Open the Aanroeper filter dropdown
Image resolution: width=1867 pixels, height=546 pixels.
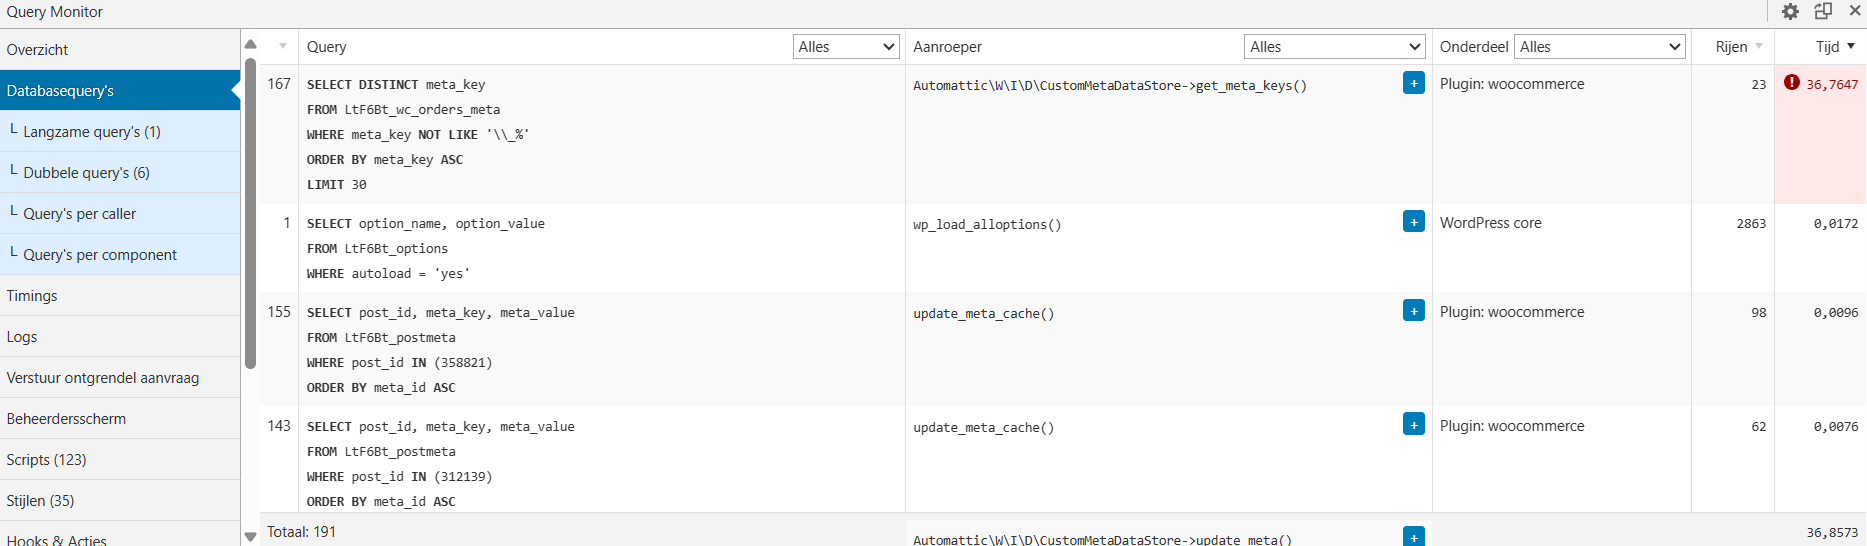point(1334,47)
